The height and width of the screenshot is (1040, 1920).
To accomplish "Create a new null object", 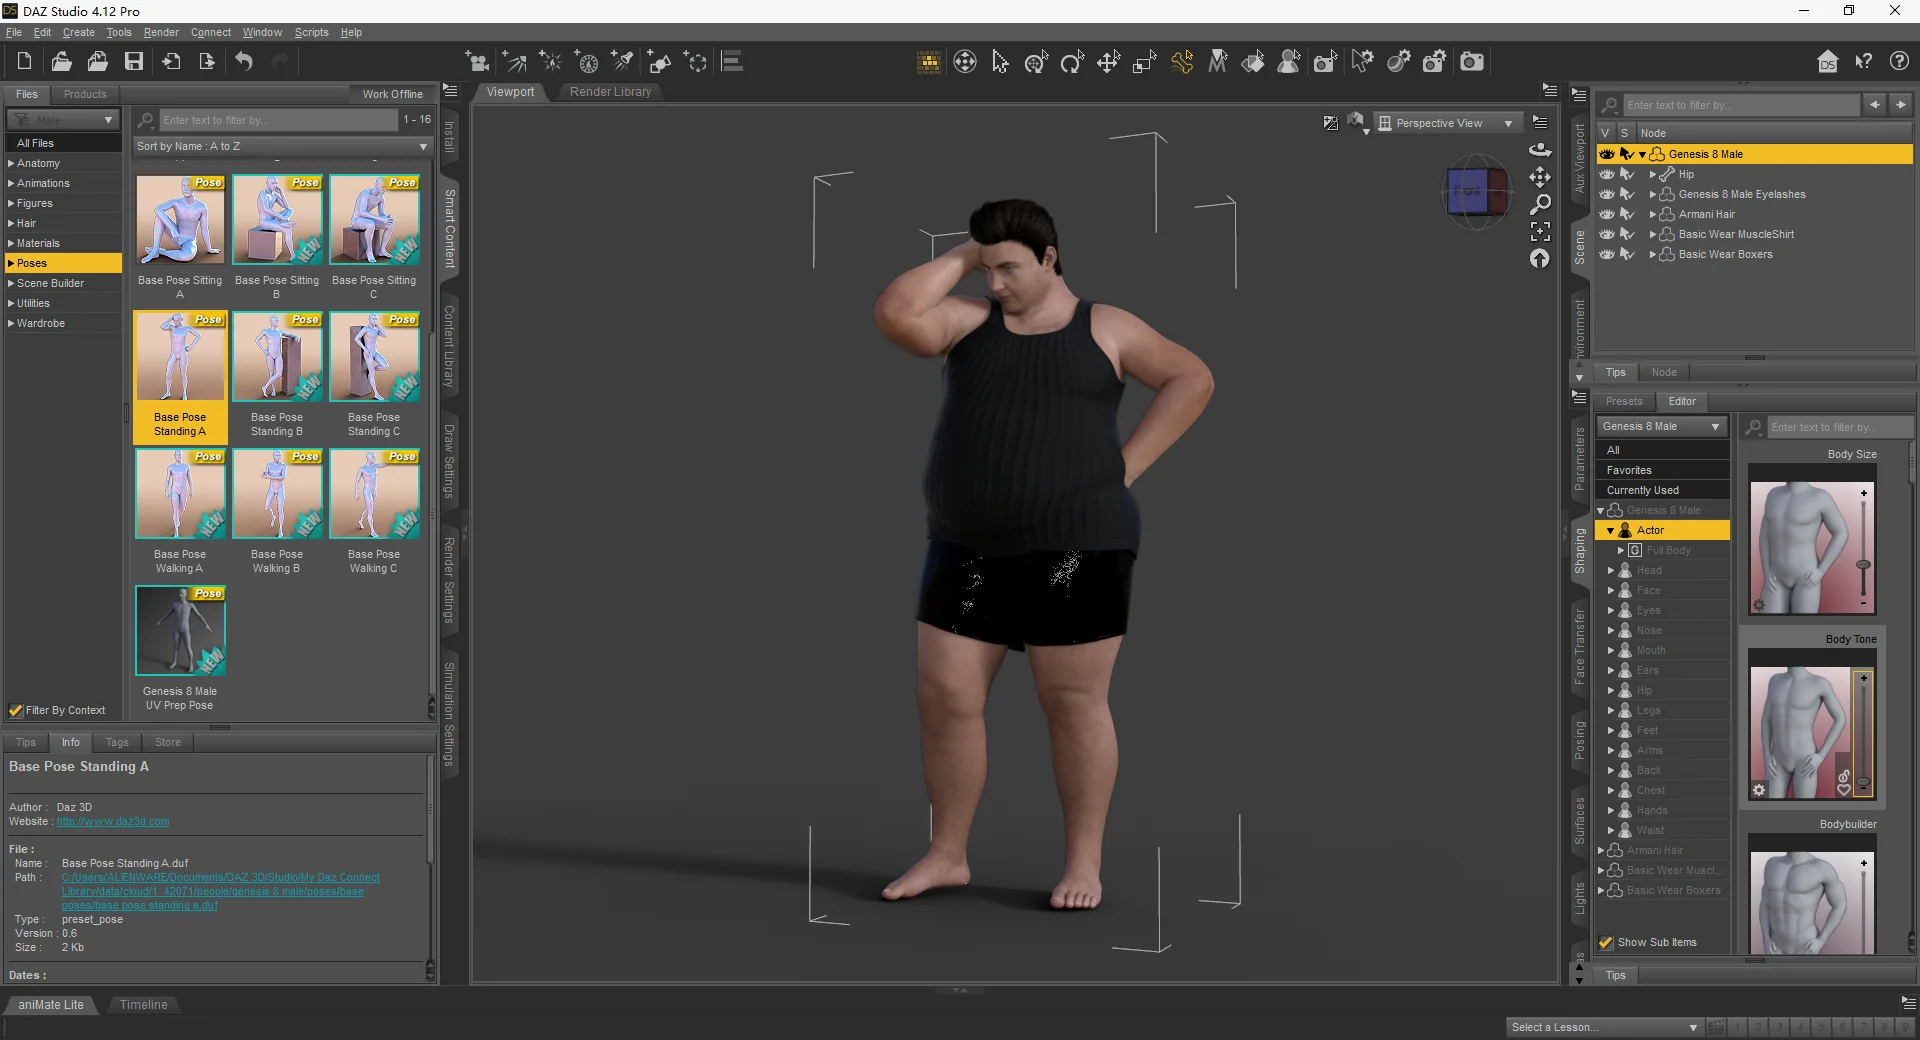I will (x=696, y=62).
